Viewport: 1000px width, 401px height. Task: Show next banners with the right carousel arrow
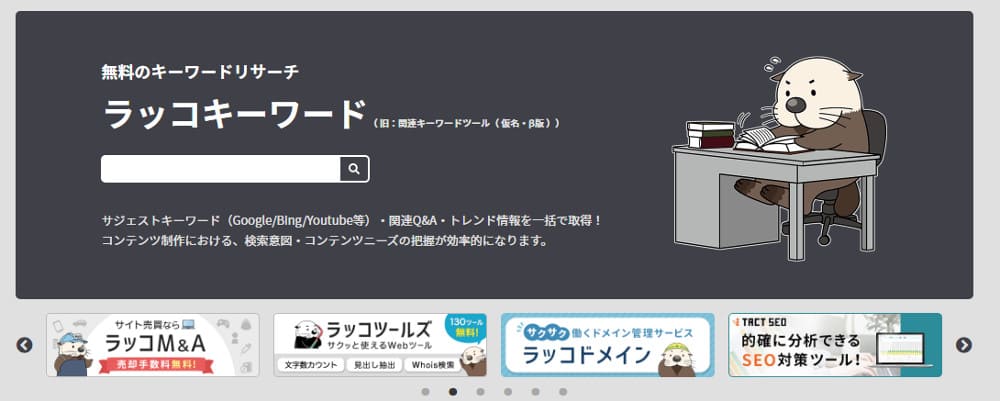coord(964,345)
